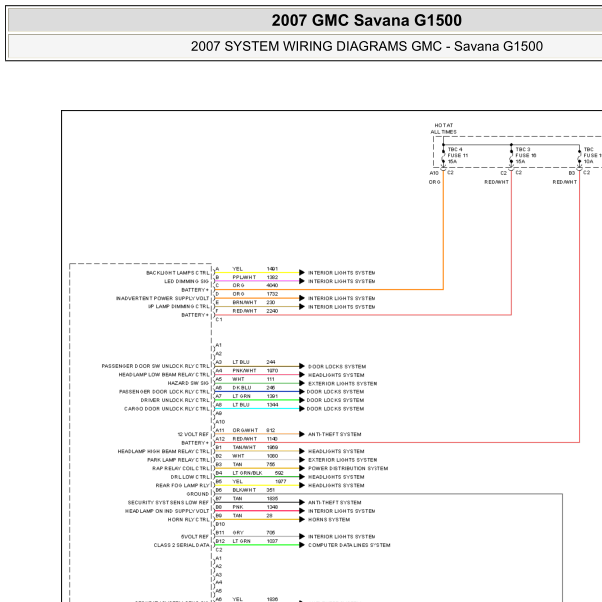Click 'DRL LOW CTRL' label

[x=190, y=477]
